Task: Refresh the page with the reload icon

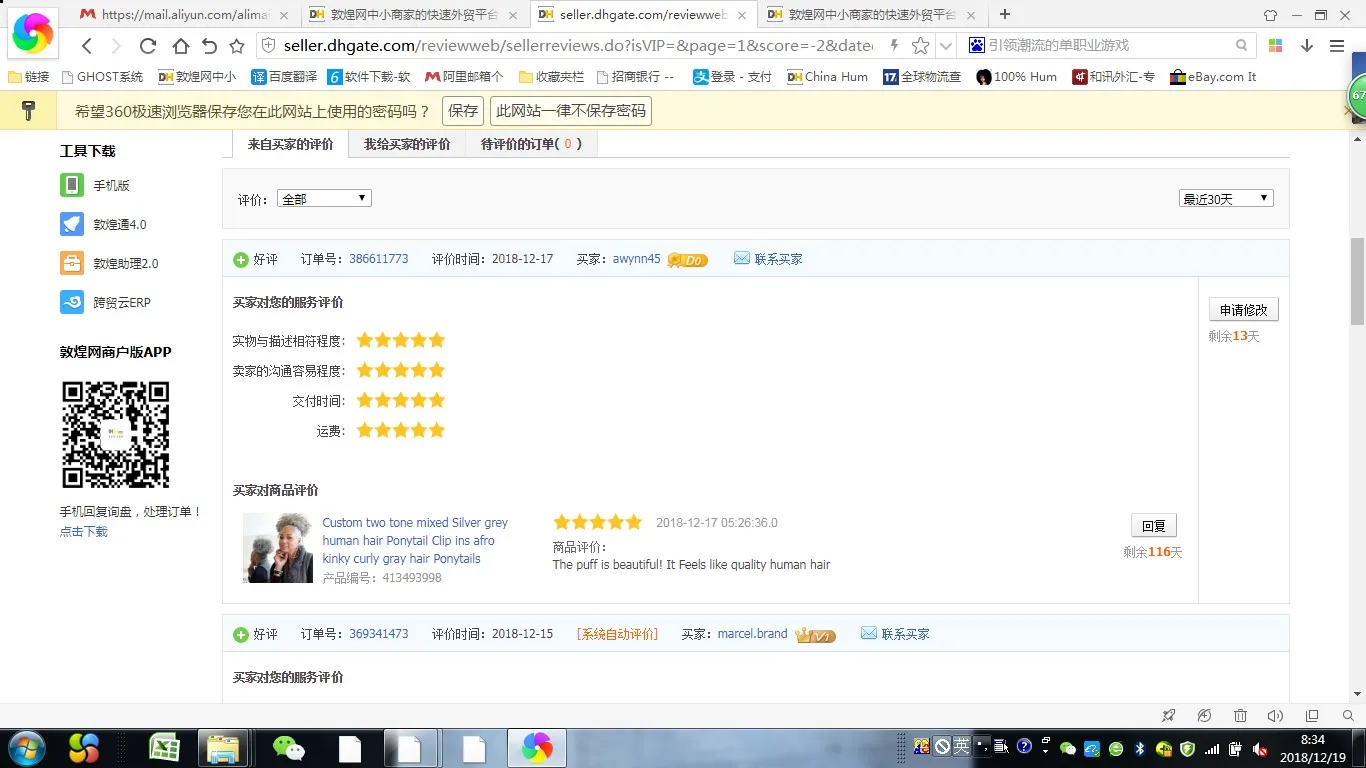Action: tap(147, 45)
